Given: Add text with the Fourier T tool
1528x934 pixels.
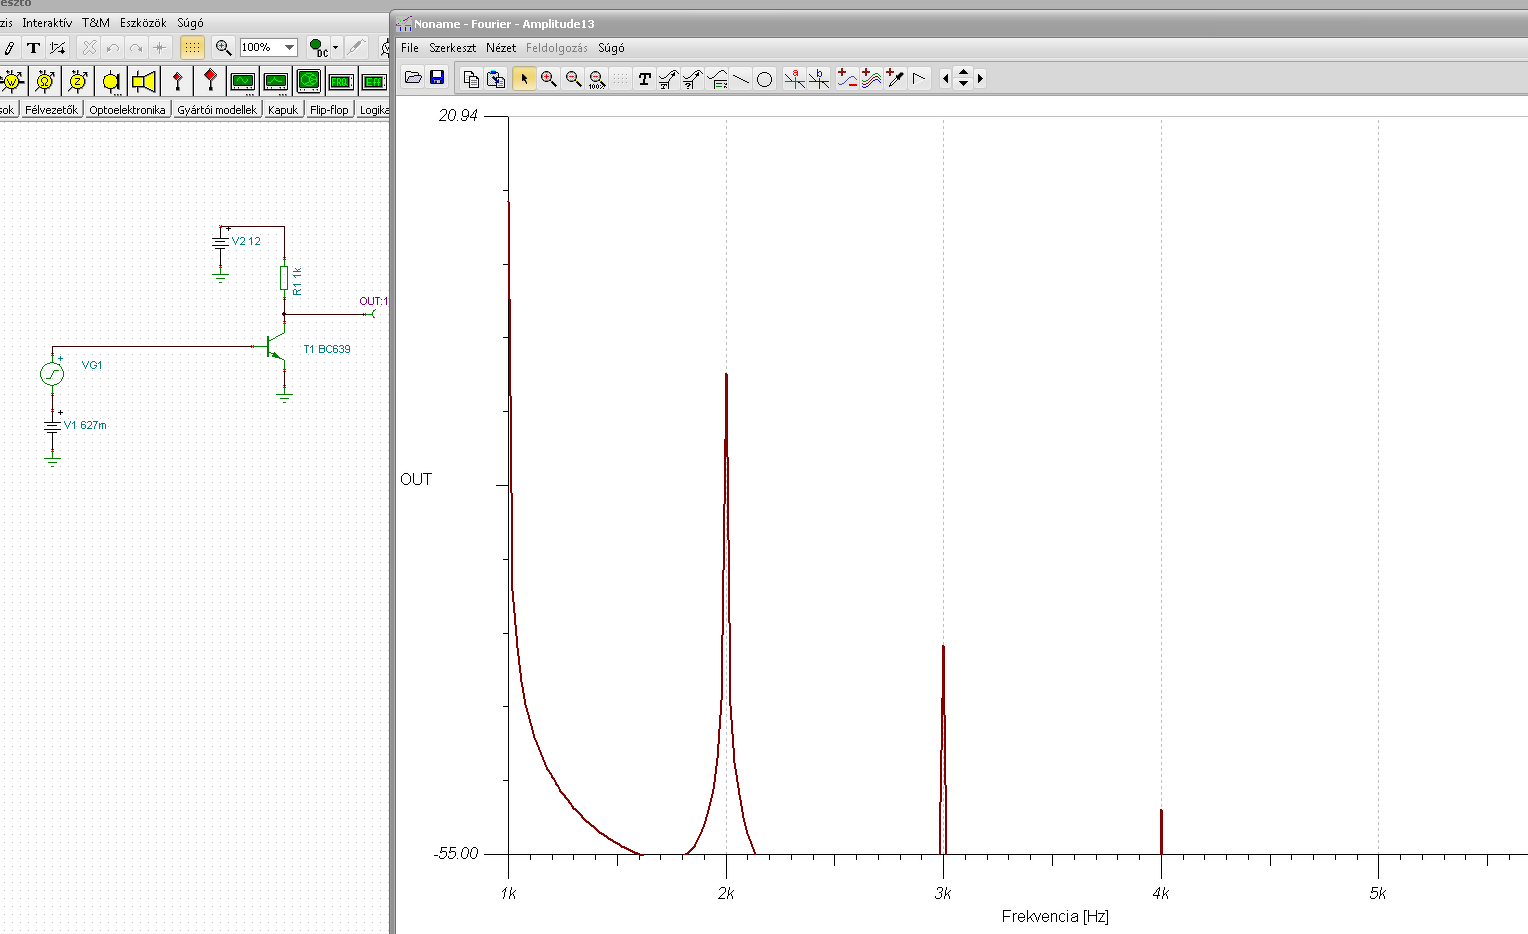Looking at the screenshot, I should pos(645,79).
